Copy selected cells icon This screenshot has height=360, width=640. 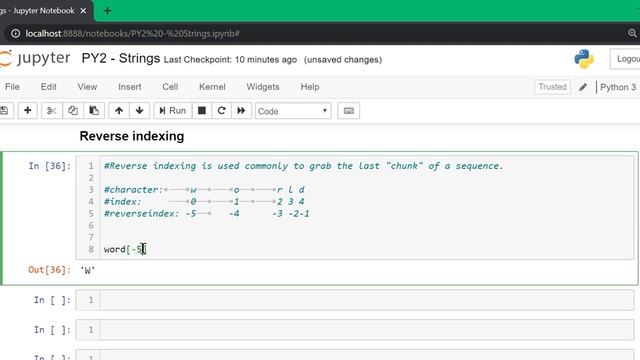[73, 111]
